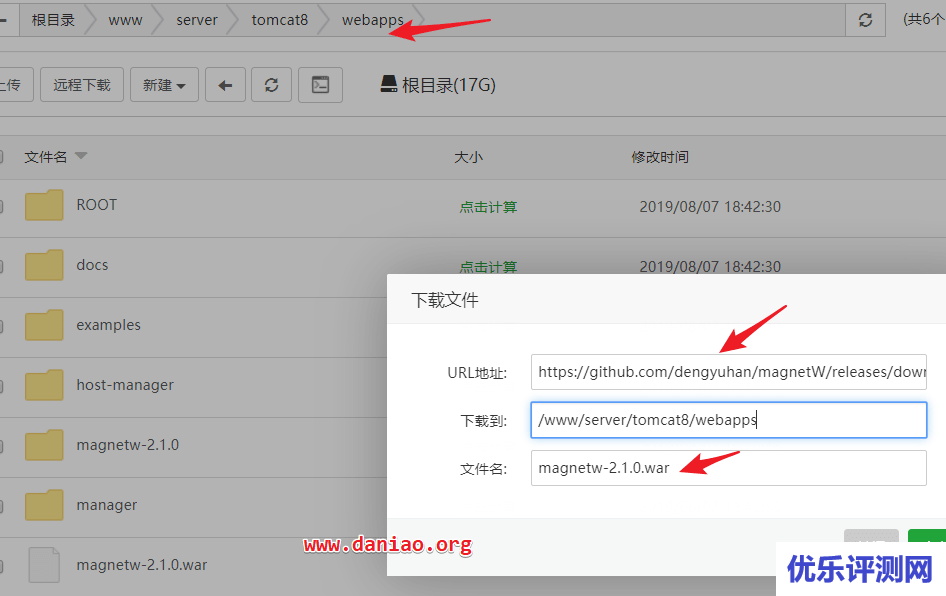The height and width of the screenshot is (596, 946).
Task: Open the docs folder icon
Action: click(44, 265)
